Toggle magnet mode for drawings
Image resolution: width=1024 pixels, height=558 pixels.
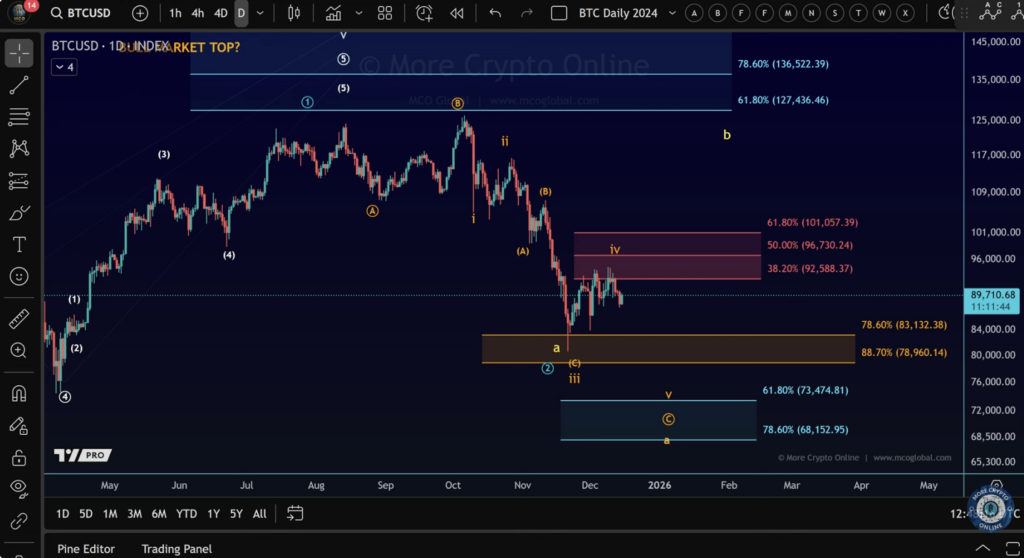(x=19, y=393)
